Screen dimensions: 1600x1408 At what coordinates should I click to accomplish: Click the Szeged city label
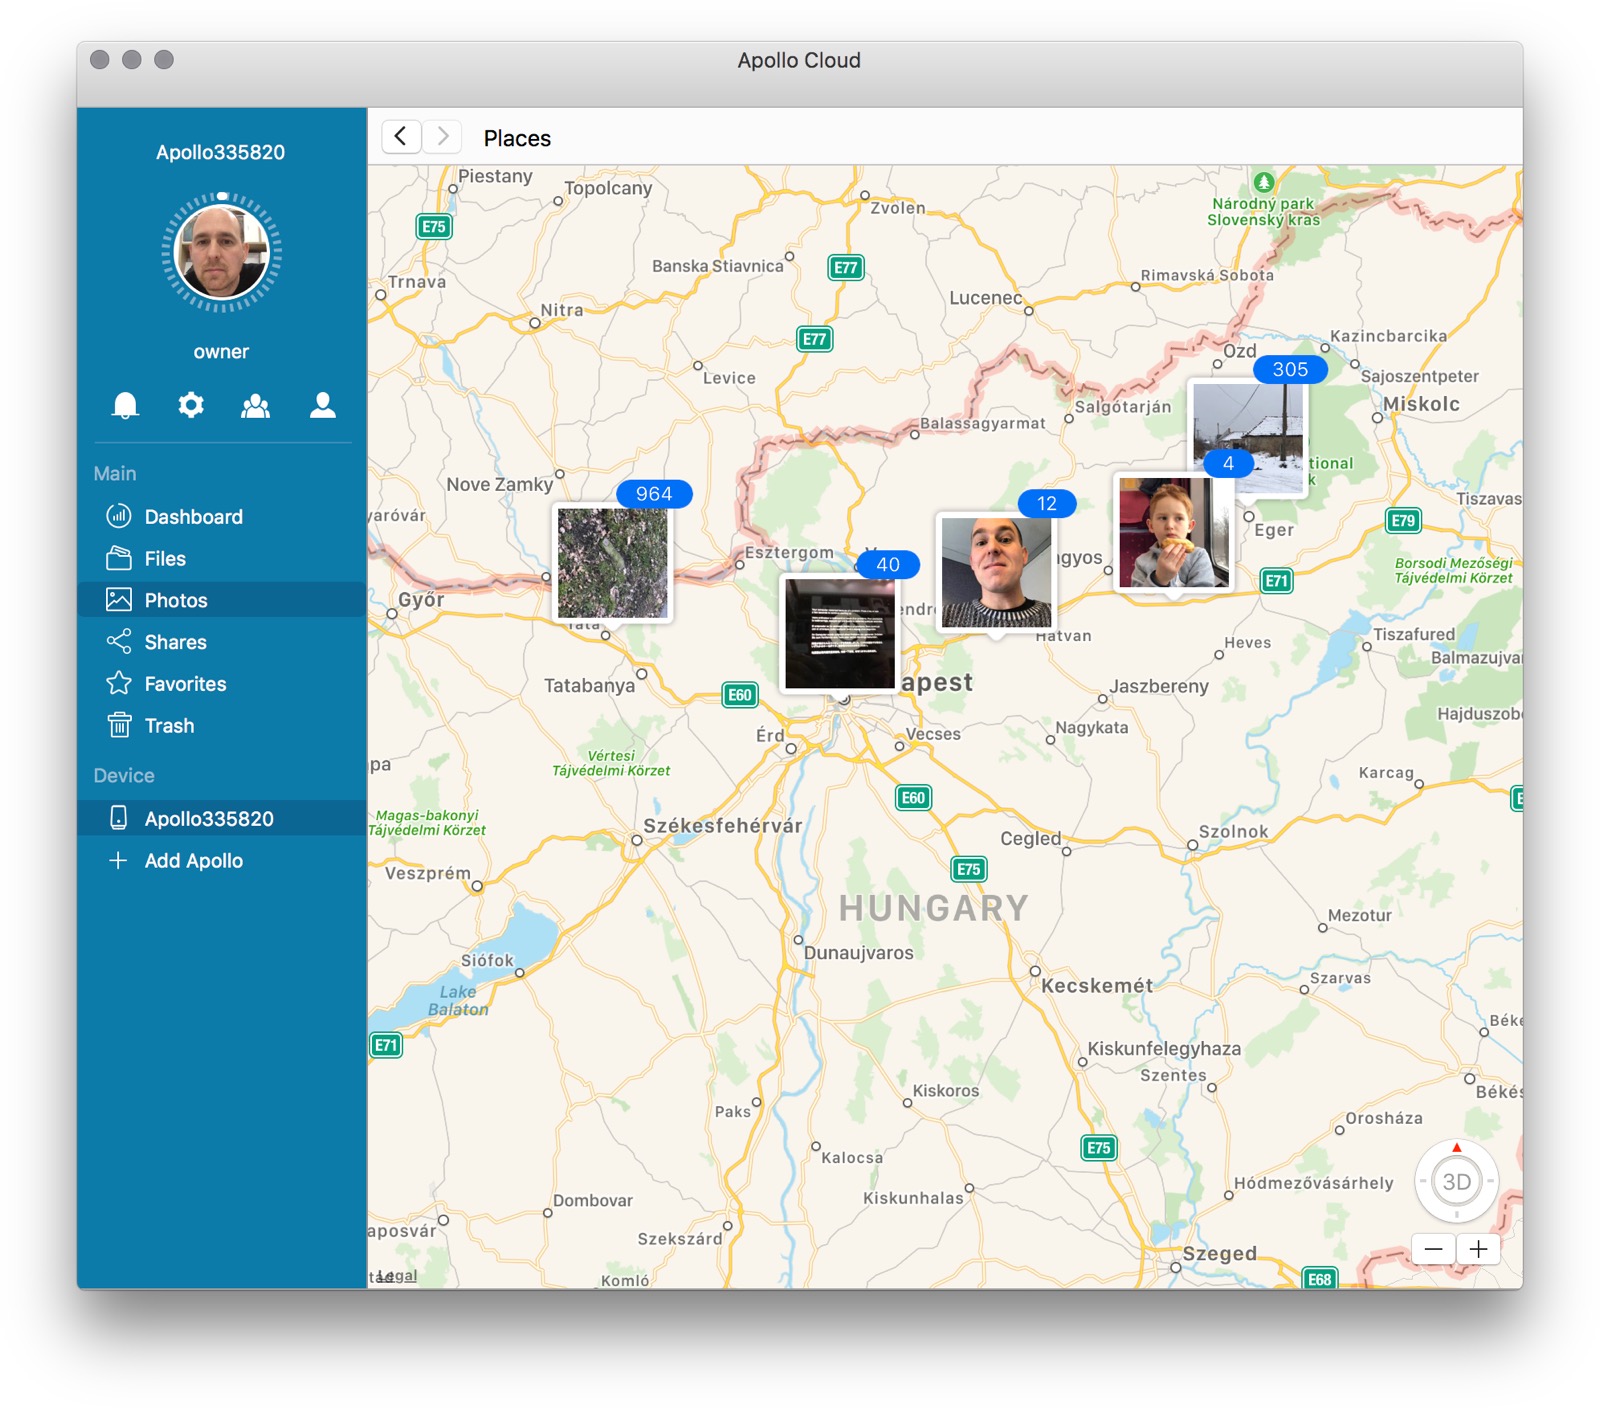point(1220,1253)
